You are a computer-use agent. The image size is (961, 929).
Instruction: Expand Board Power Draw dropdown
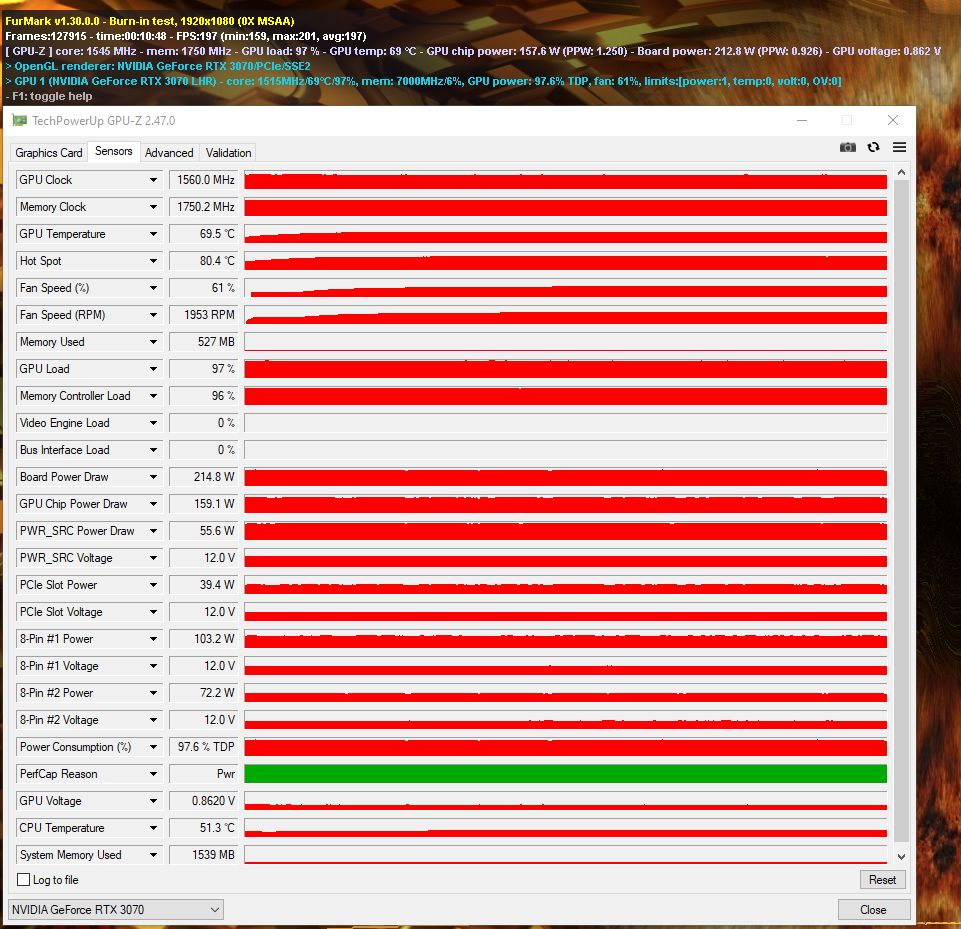pyautogui.click(x=153, y=477)
